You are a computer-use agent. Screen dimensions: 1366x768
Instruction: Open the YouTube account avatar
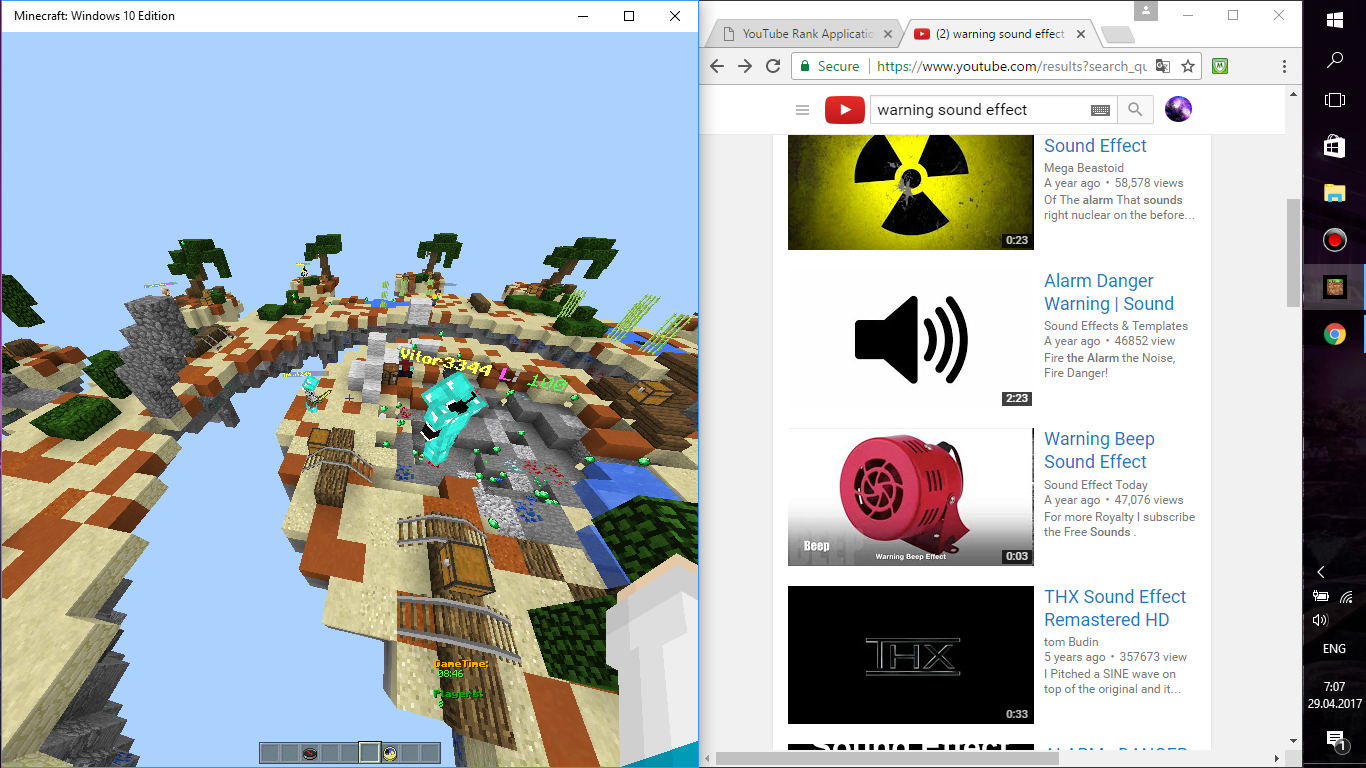(x=1178, y=110)
